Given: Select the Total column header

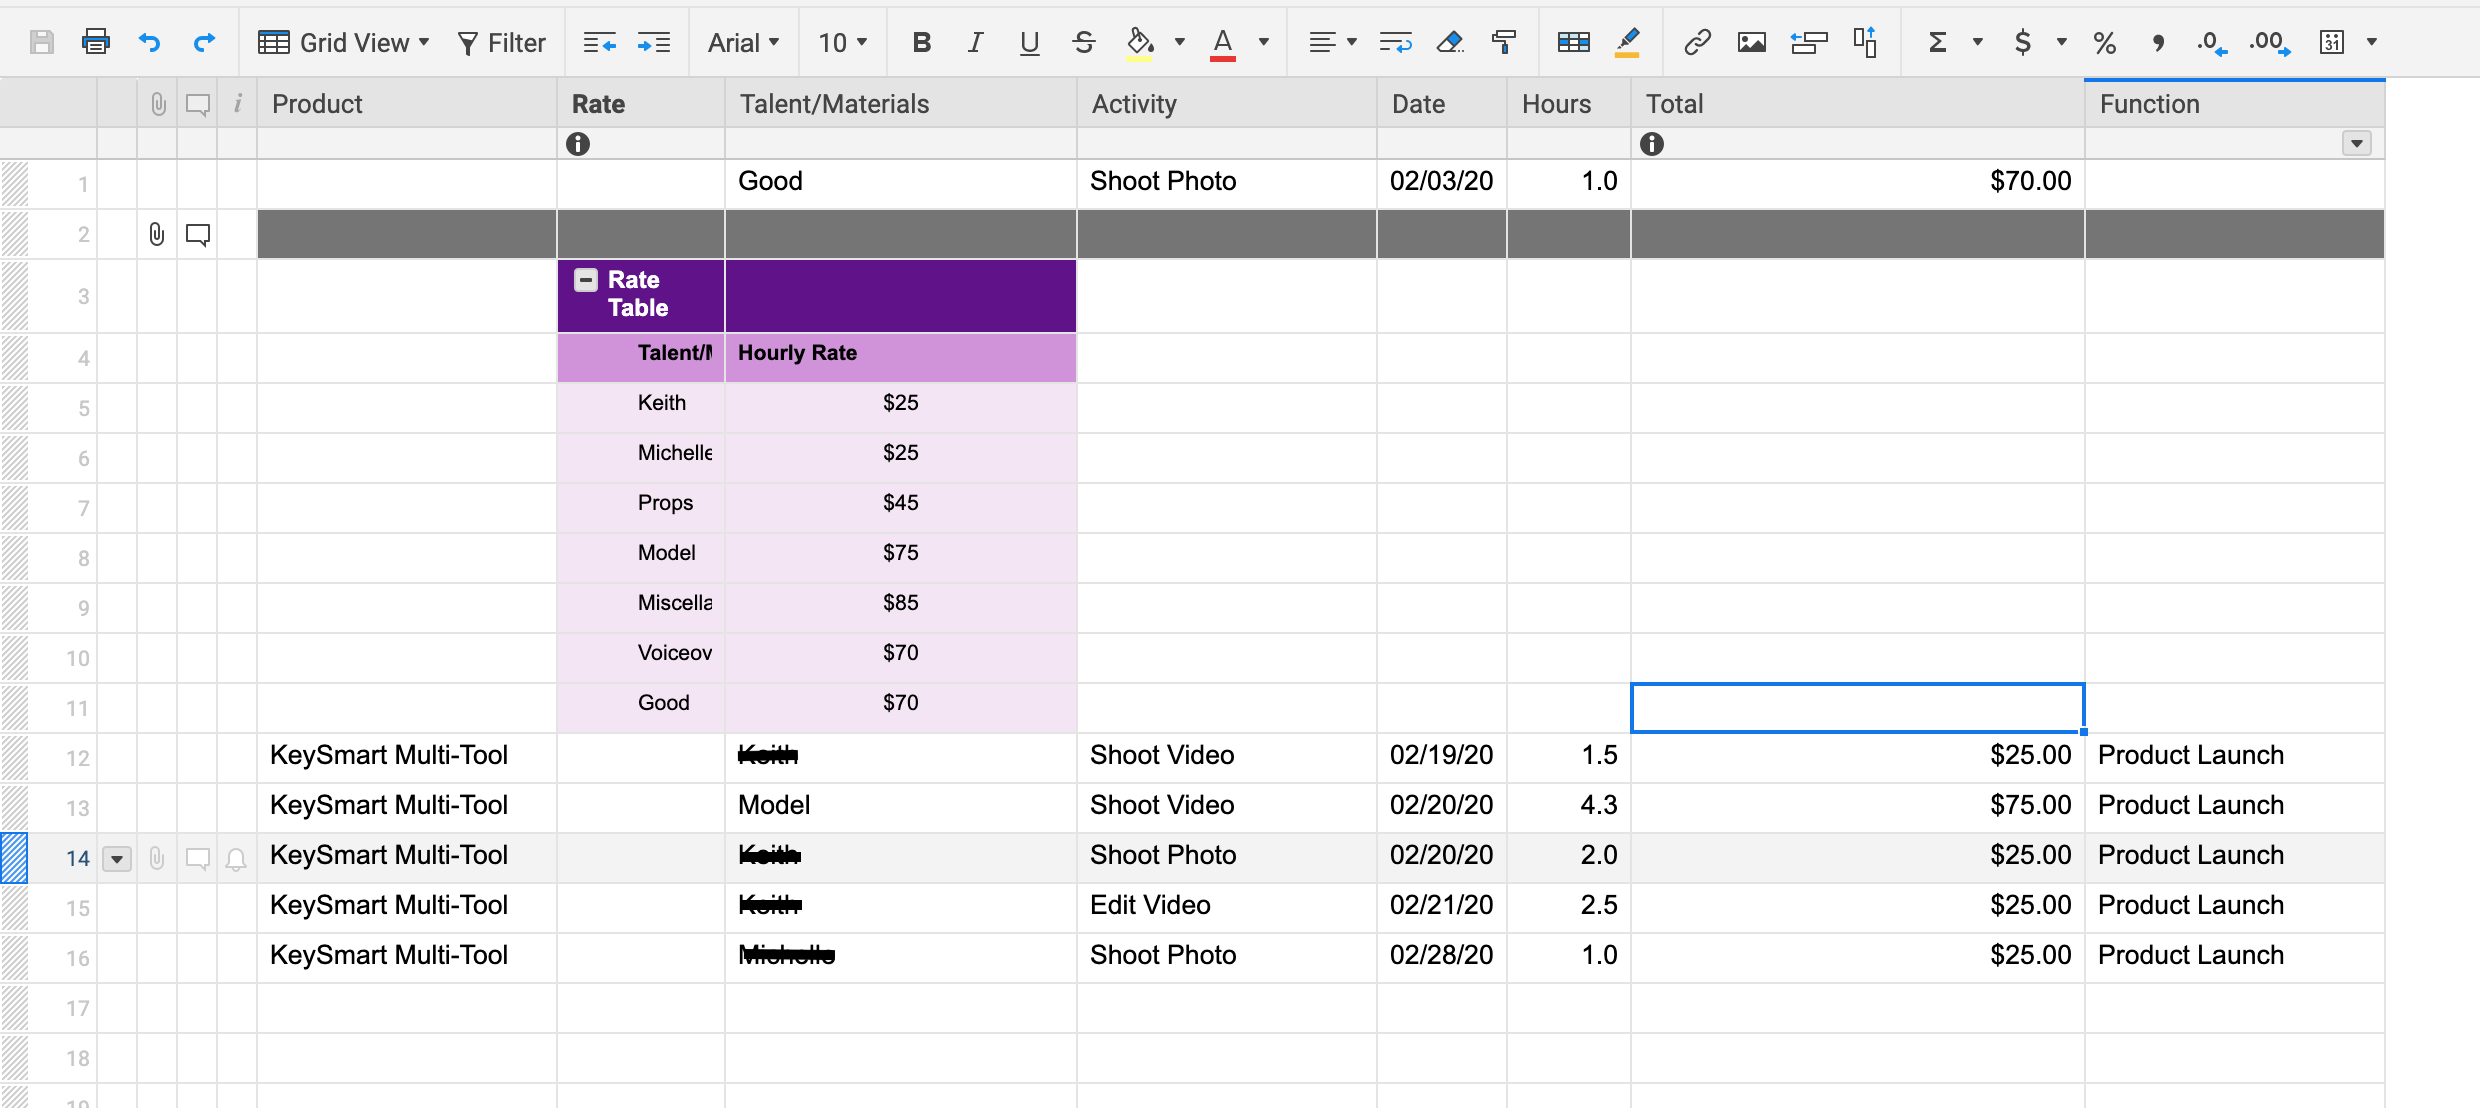Looking at the screenshot, I should pos(1858,104).
